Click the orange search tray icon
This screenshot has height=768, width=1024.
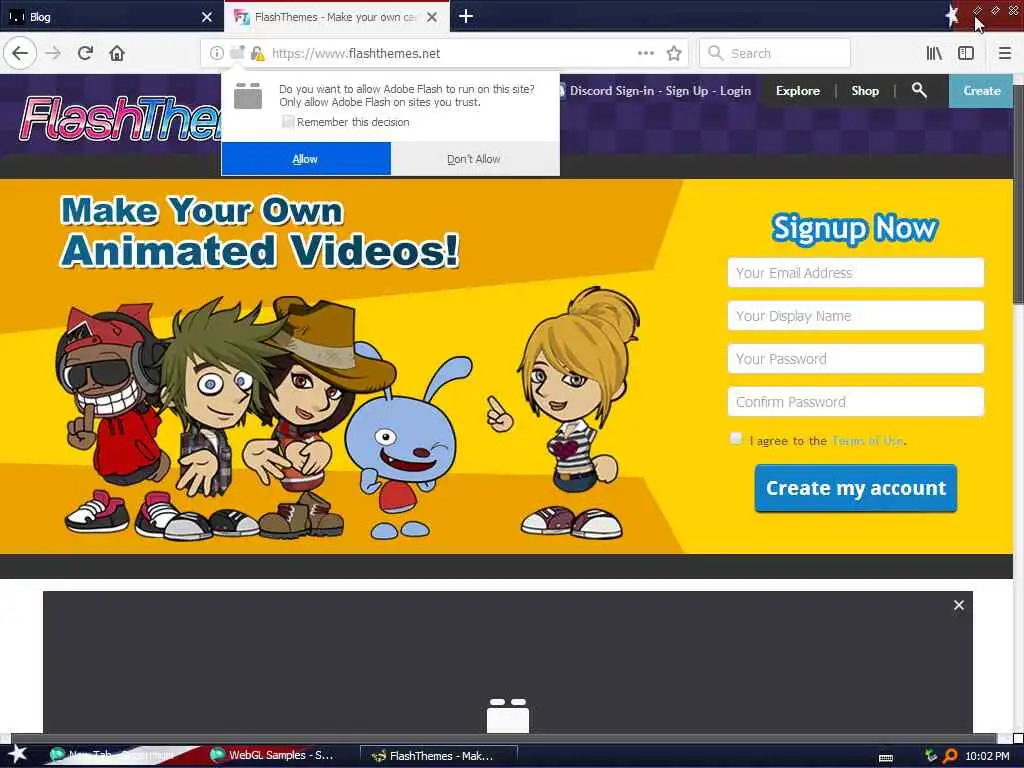[x=950, y=756]
